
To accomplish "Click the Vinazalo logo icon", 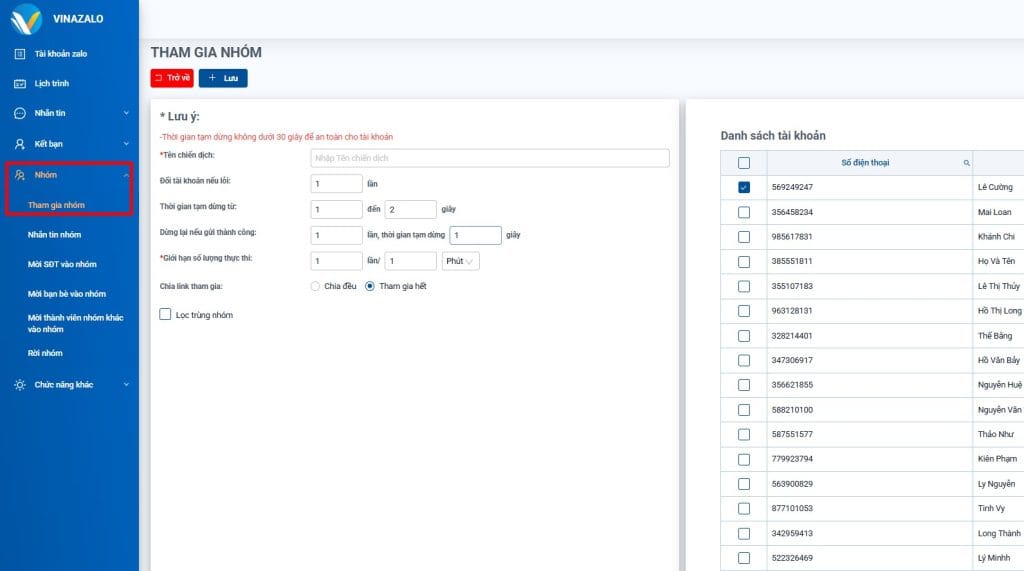I will click(26, 19).
